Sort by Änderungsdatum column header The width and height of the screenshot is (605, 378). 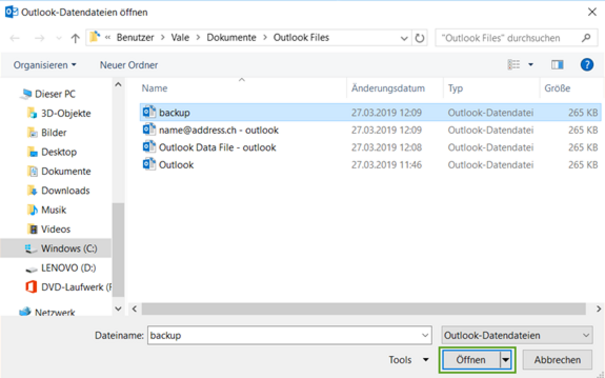(x=388, y=88)
